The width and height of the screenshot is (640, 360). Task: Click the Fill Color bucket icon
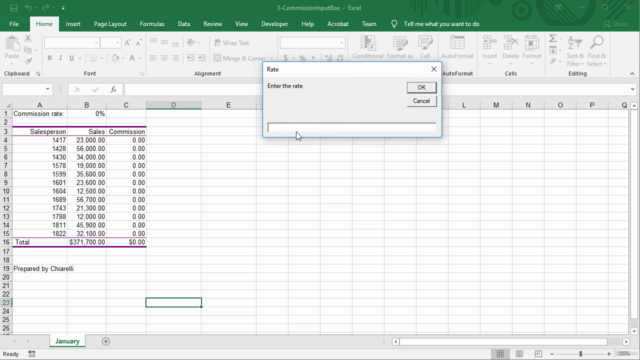[x=115, y=58]
